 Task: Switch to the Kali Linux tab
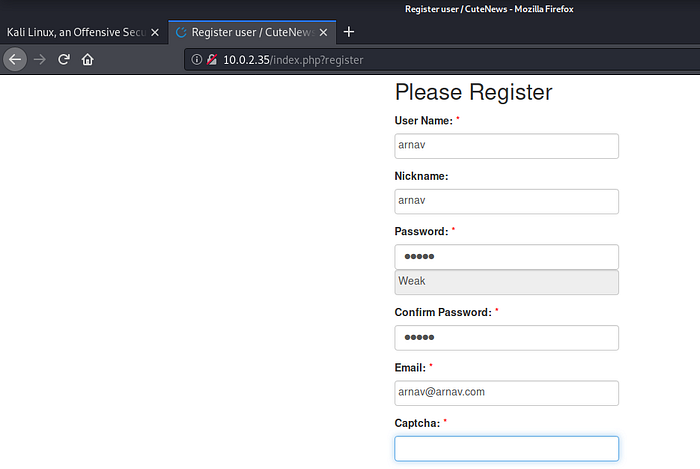[x=75, y=32]
